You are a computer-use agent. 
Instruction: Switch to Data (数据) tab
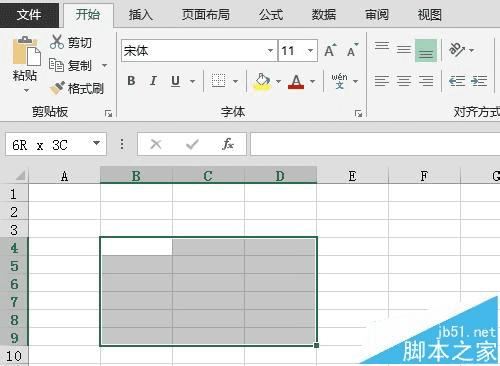pyautogui.click(x=323, y=15)
